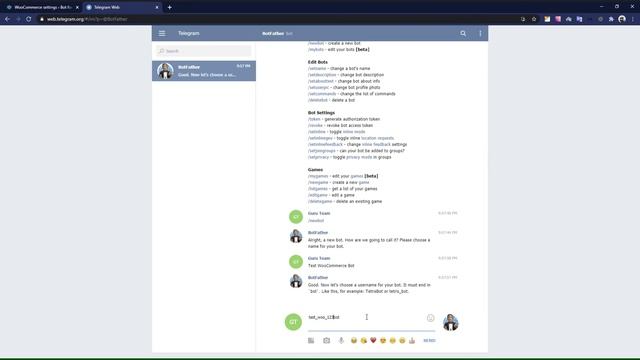Click the 'location requests' link

click(x=378, y=138)
